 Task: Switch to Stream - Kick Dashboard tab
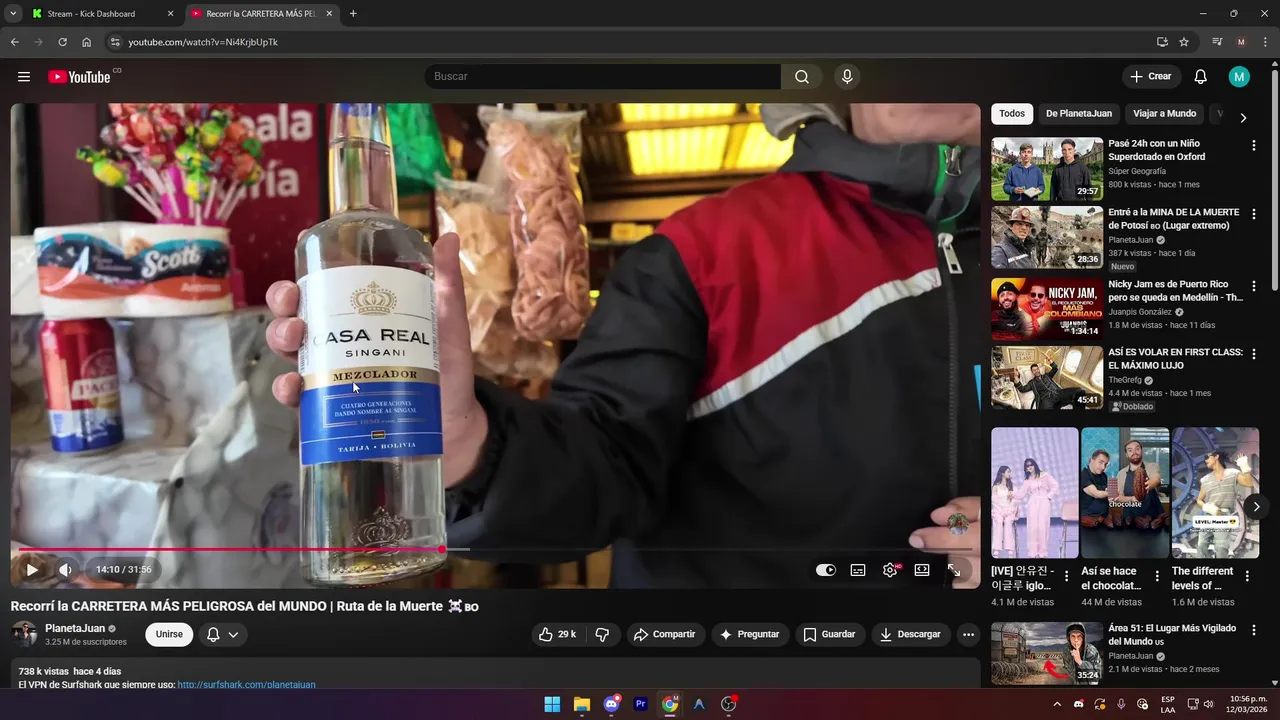[x=100, y=14]
